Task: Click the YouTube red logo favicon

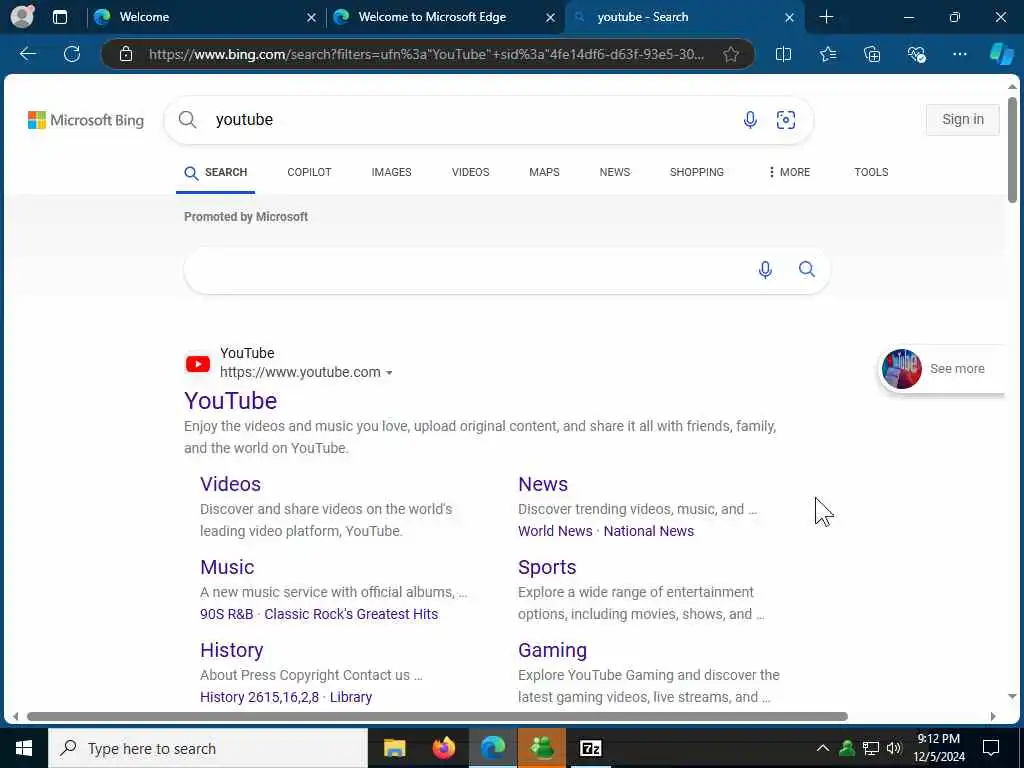Action: pos(198,364)
